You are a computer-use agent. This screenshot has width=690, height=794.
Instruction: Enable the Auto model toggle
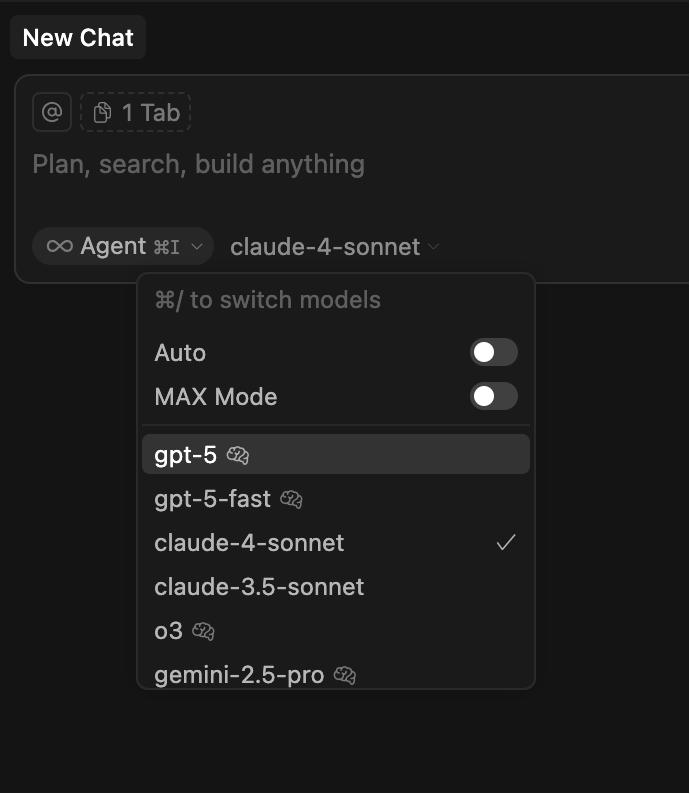click(x=493, y=352)
